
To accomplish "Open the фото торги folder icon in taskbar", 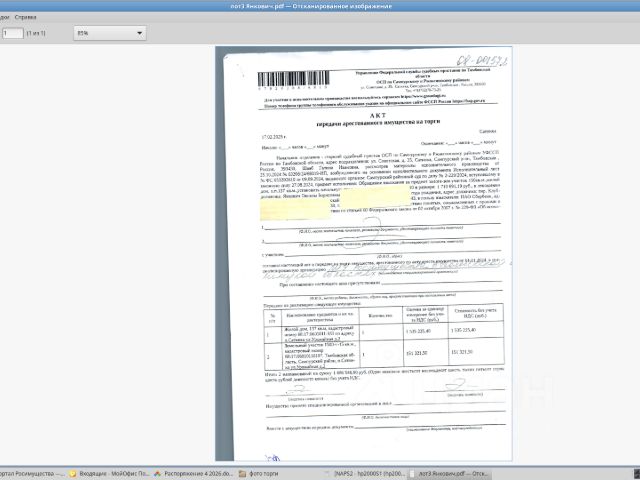I will 242,473.
